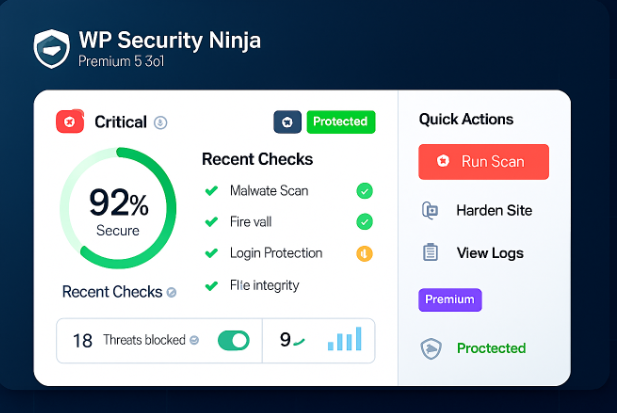Click the Firewall green status check
Viewport: 617px width, 413px height.
364,222
